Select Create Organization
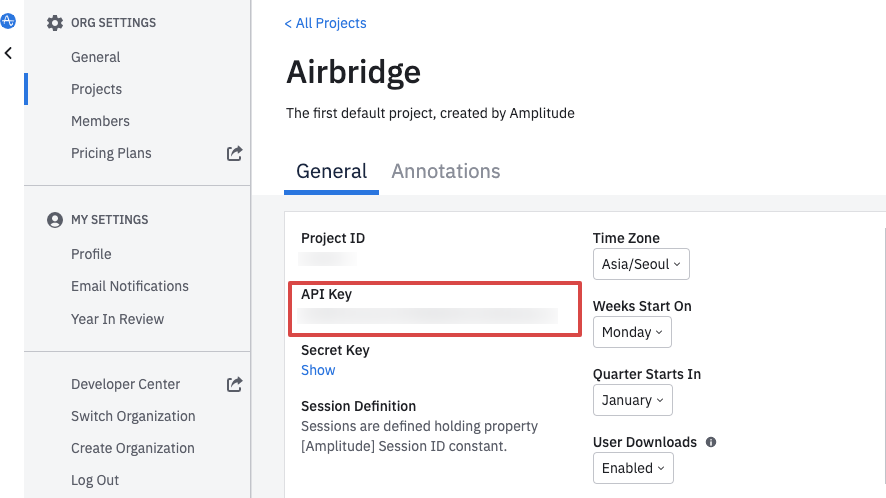This screenshot has width=886, height=498. point(133,448)
